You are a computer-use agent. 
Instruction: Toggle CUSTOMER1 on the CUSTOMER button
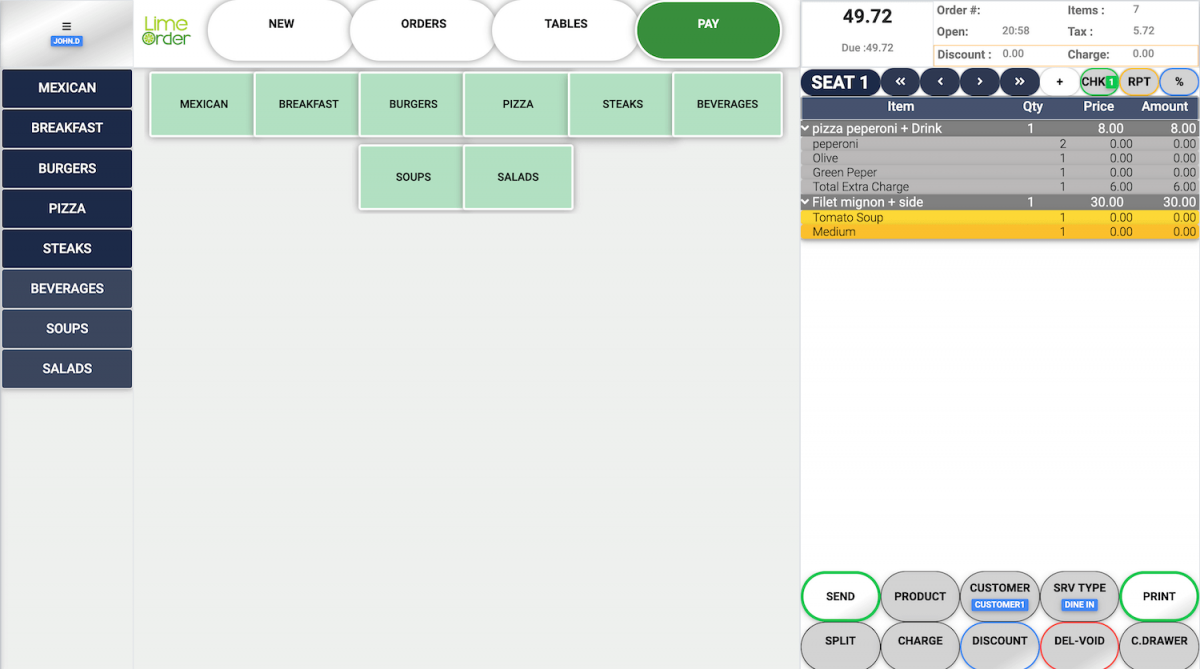pos(1000,605)
